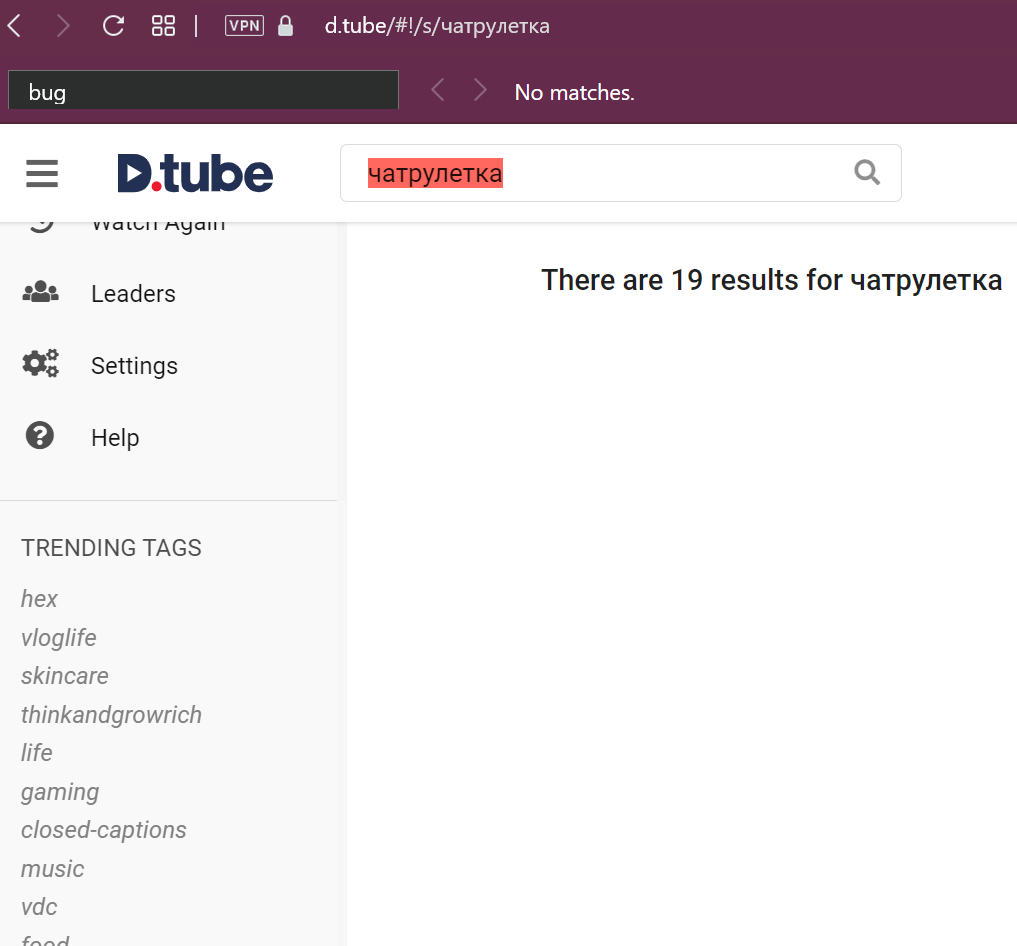Open the "closed-captions" trending tag
The height and width of the screenshot is (946, 1017).
pos(103,830)
